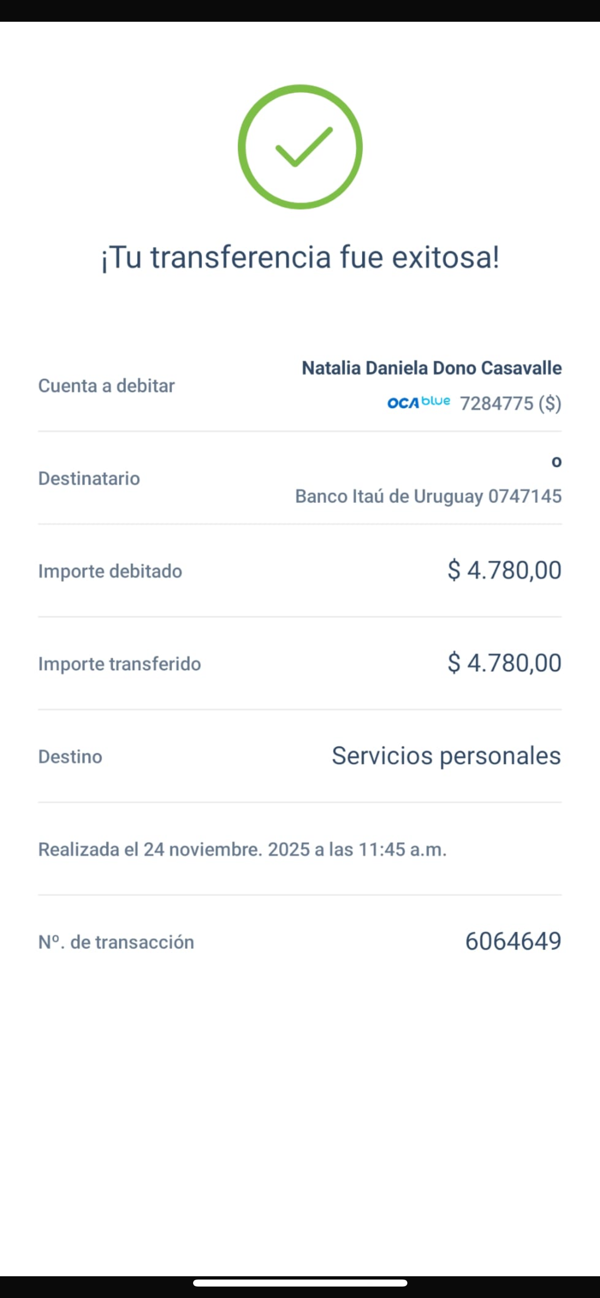The width and height of the screenshot is (600, 1298).
Task: Tap transaction number 6064649
Action: 513,941
